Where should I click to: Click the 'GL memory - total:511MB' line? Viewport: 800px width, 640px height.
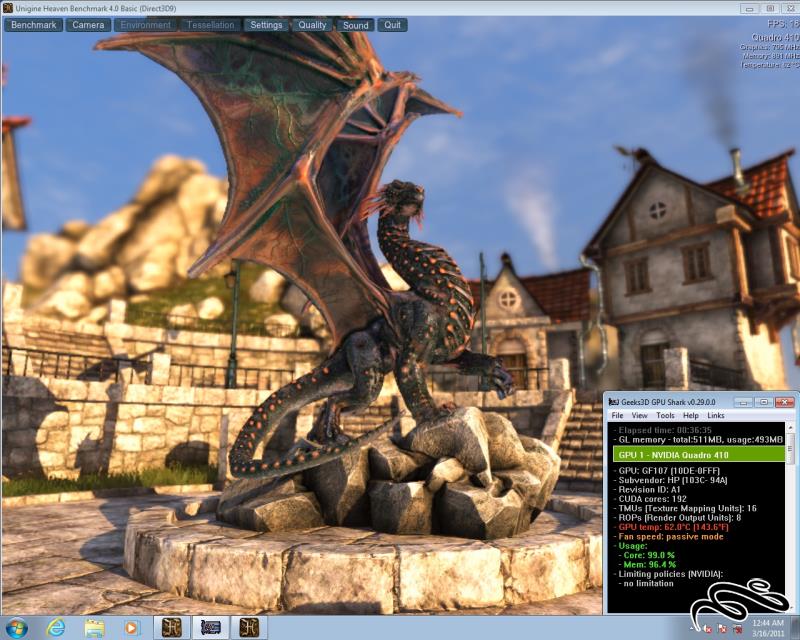click(698, 439)
